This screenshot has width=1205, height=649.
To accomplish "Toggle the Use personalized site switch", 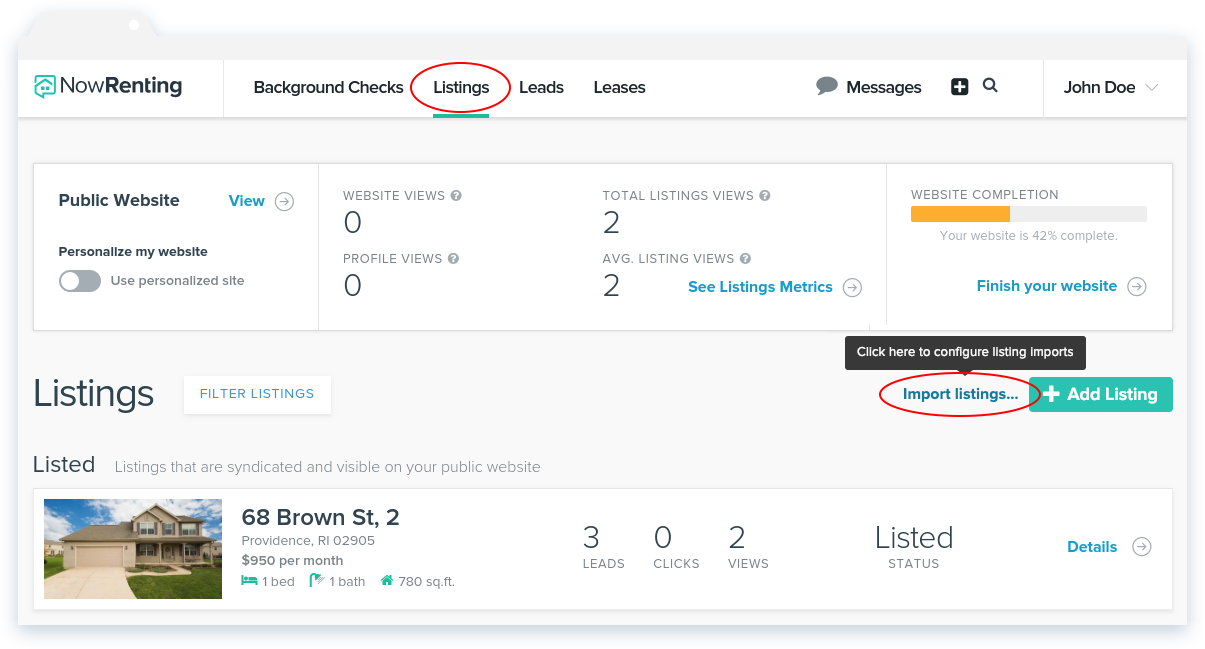I will (80, 281).
